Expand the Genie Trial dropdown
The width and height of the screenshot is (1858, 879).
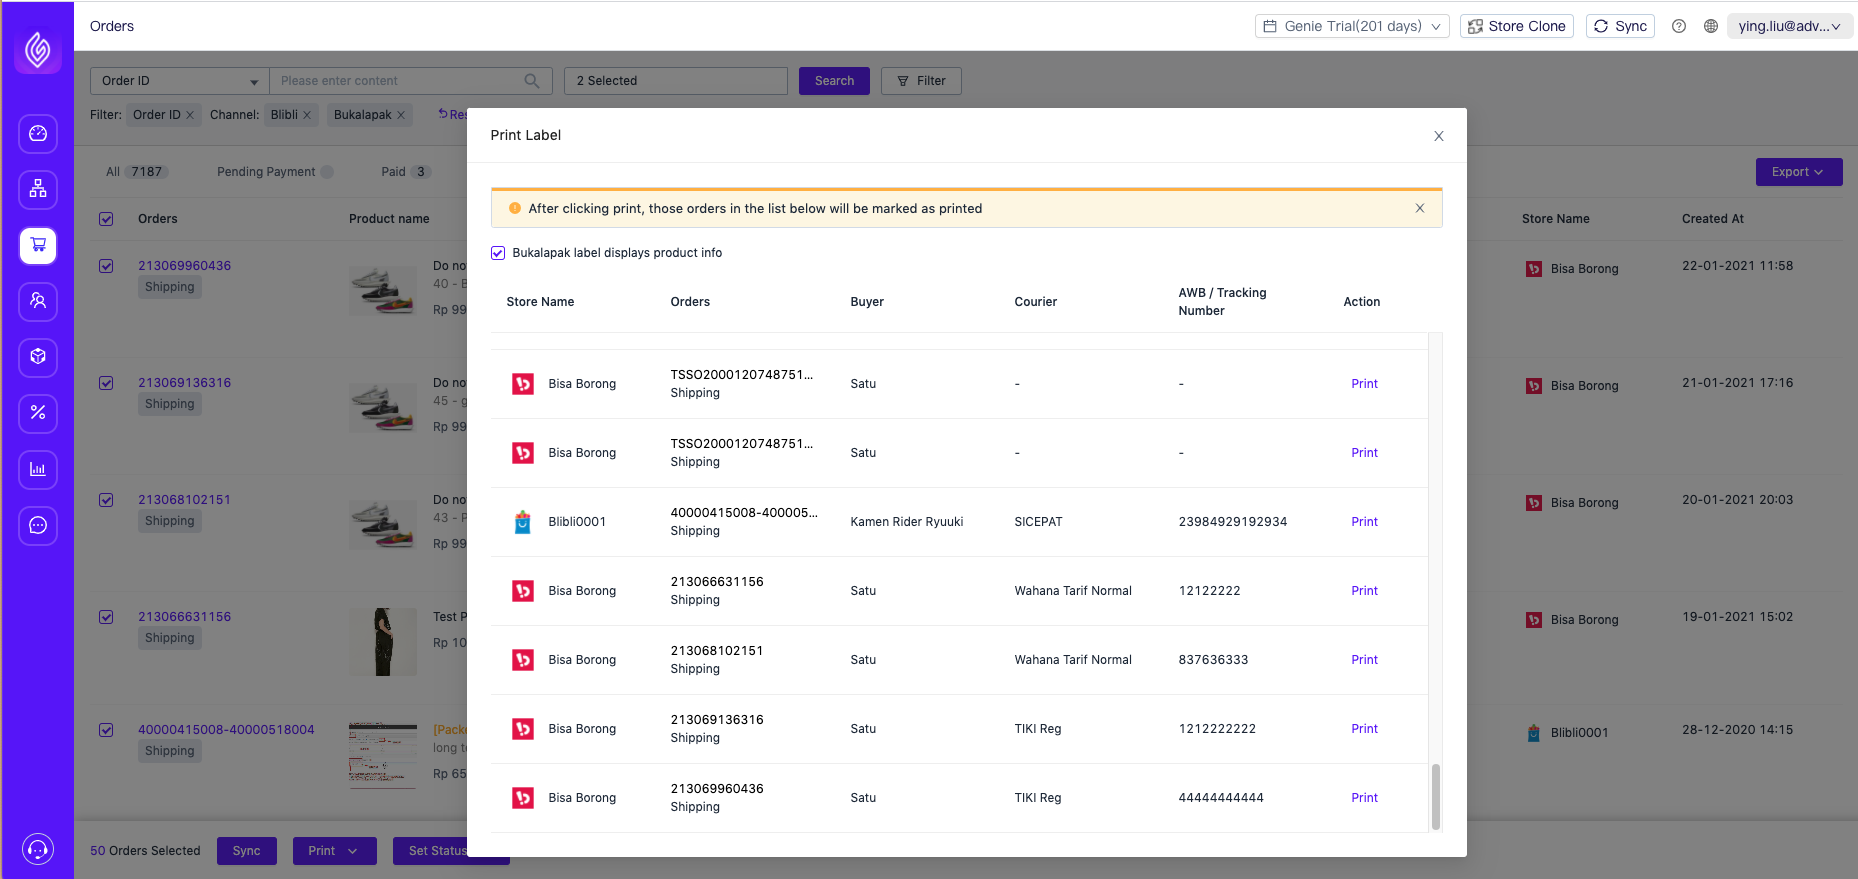point(1352,26)
